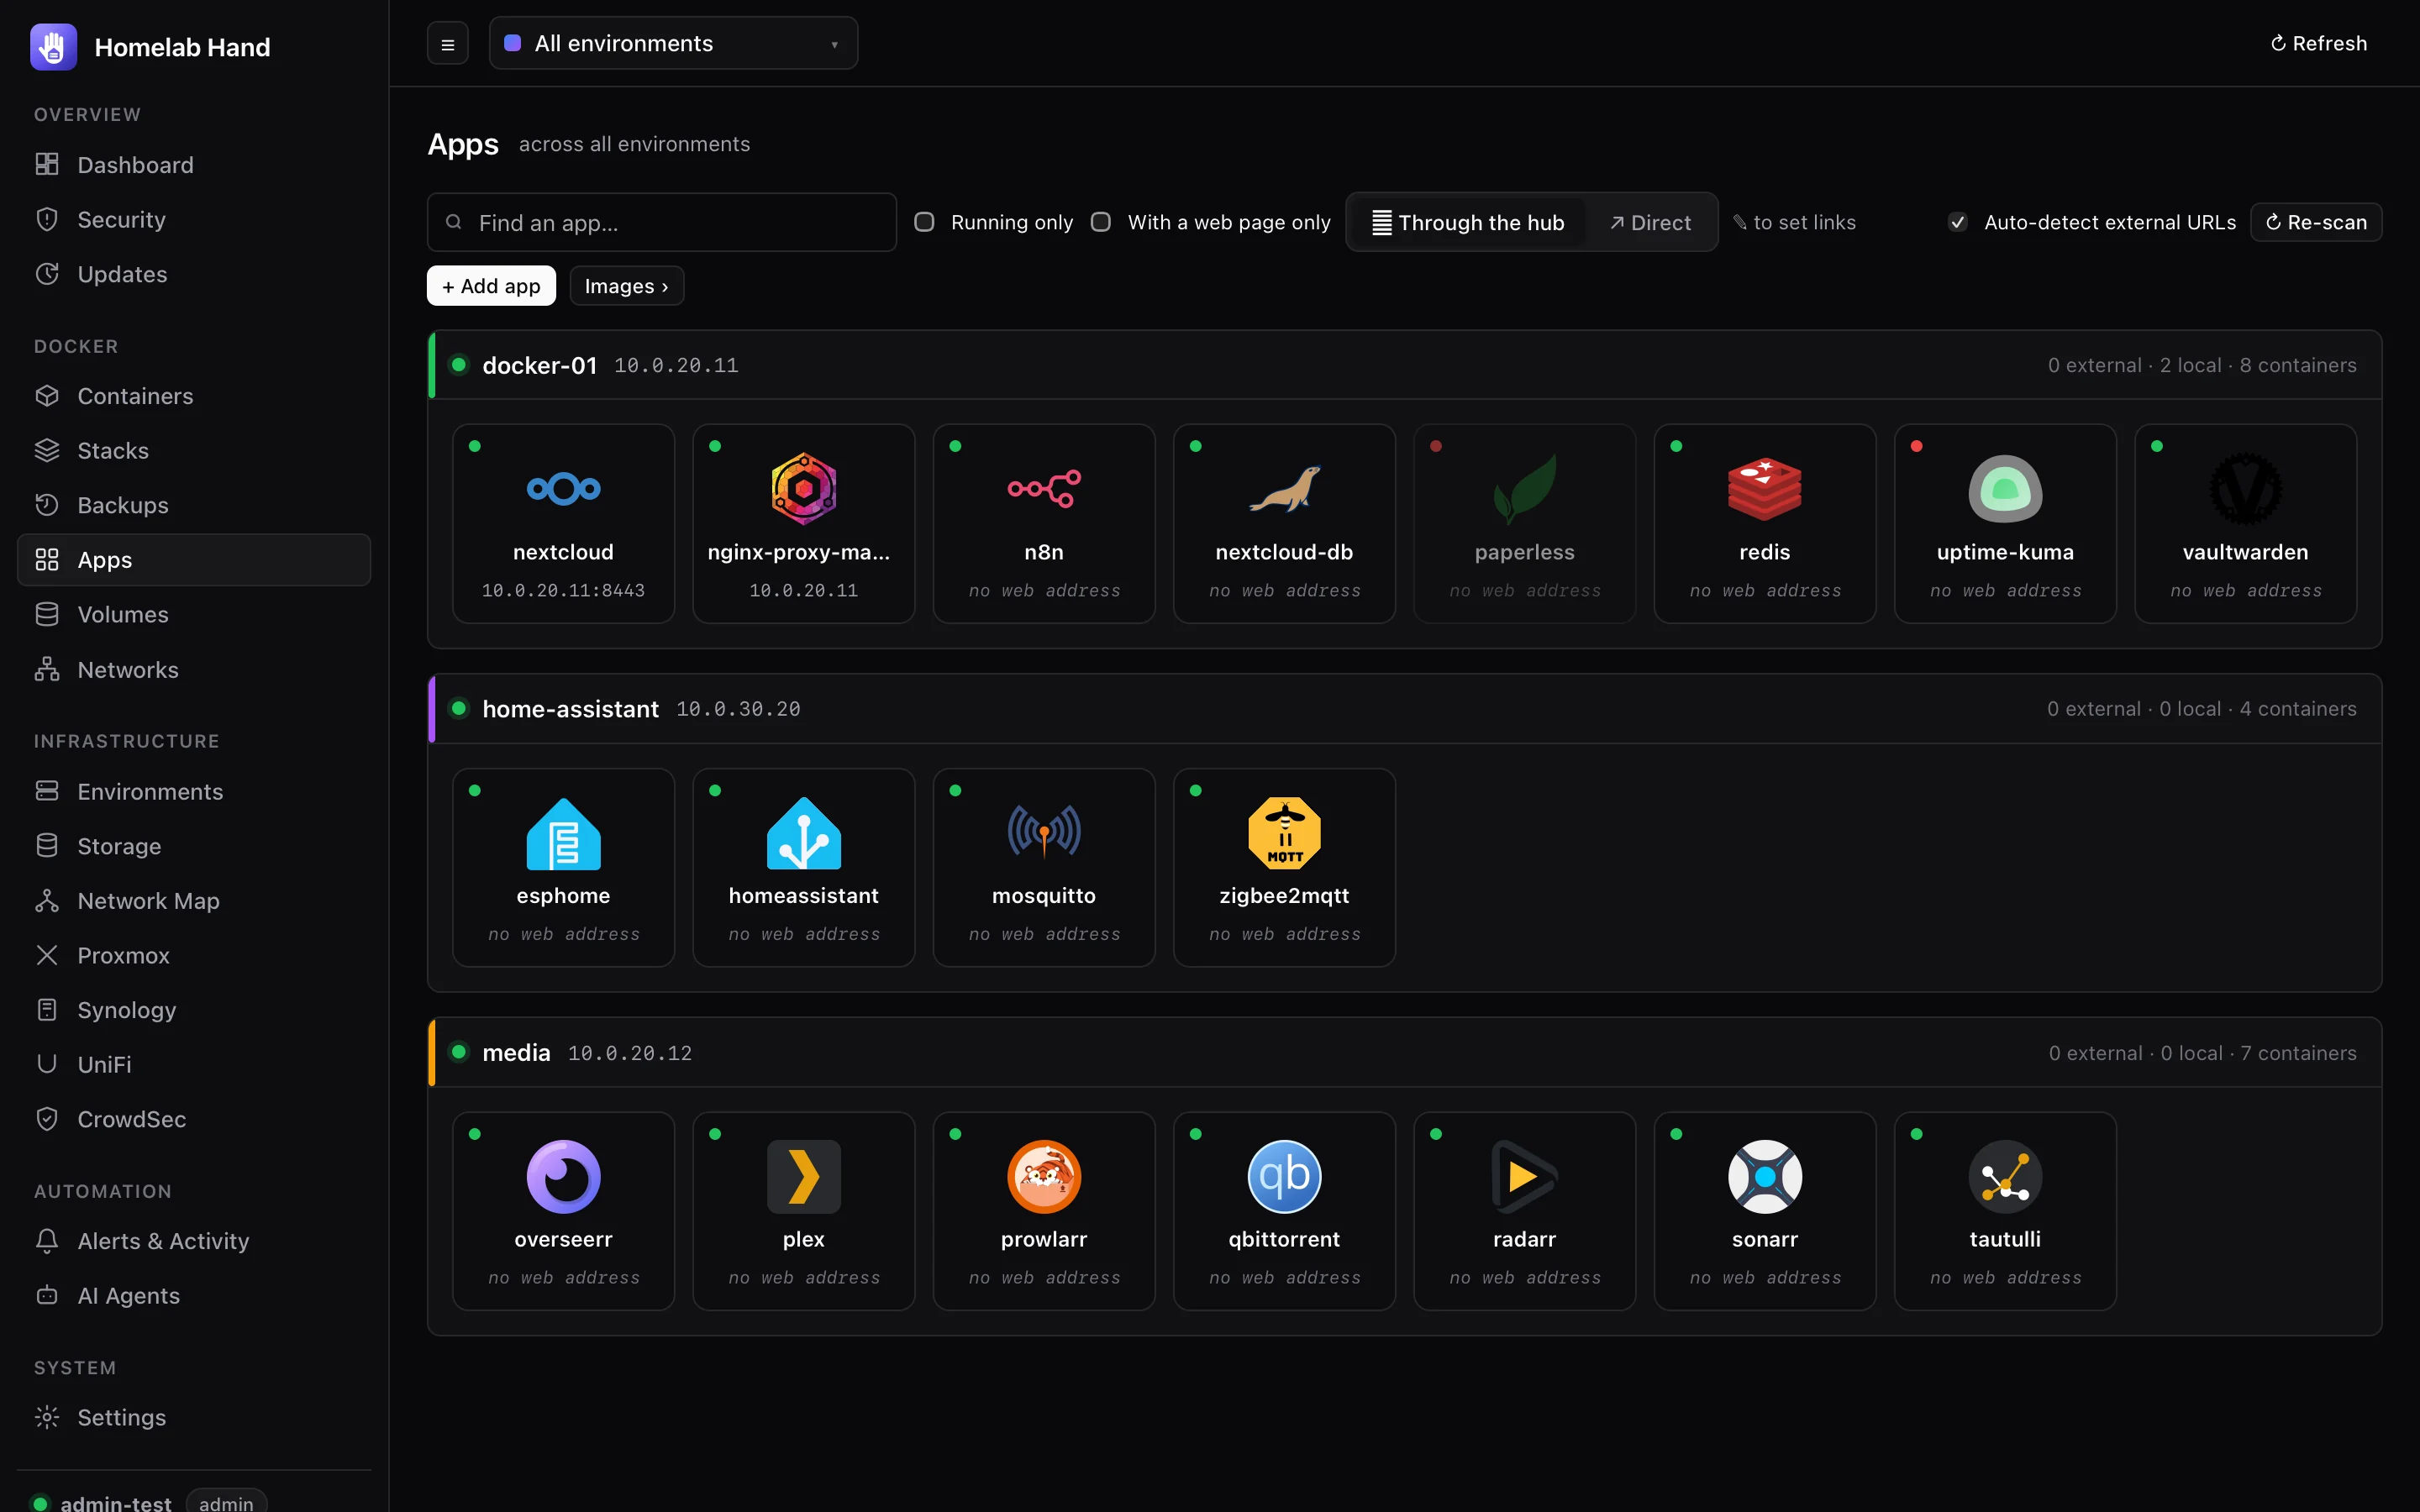Collapse the sidebar with hamburger button

pos(447,43)
